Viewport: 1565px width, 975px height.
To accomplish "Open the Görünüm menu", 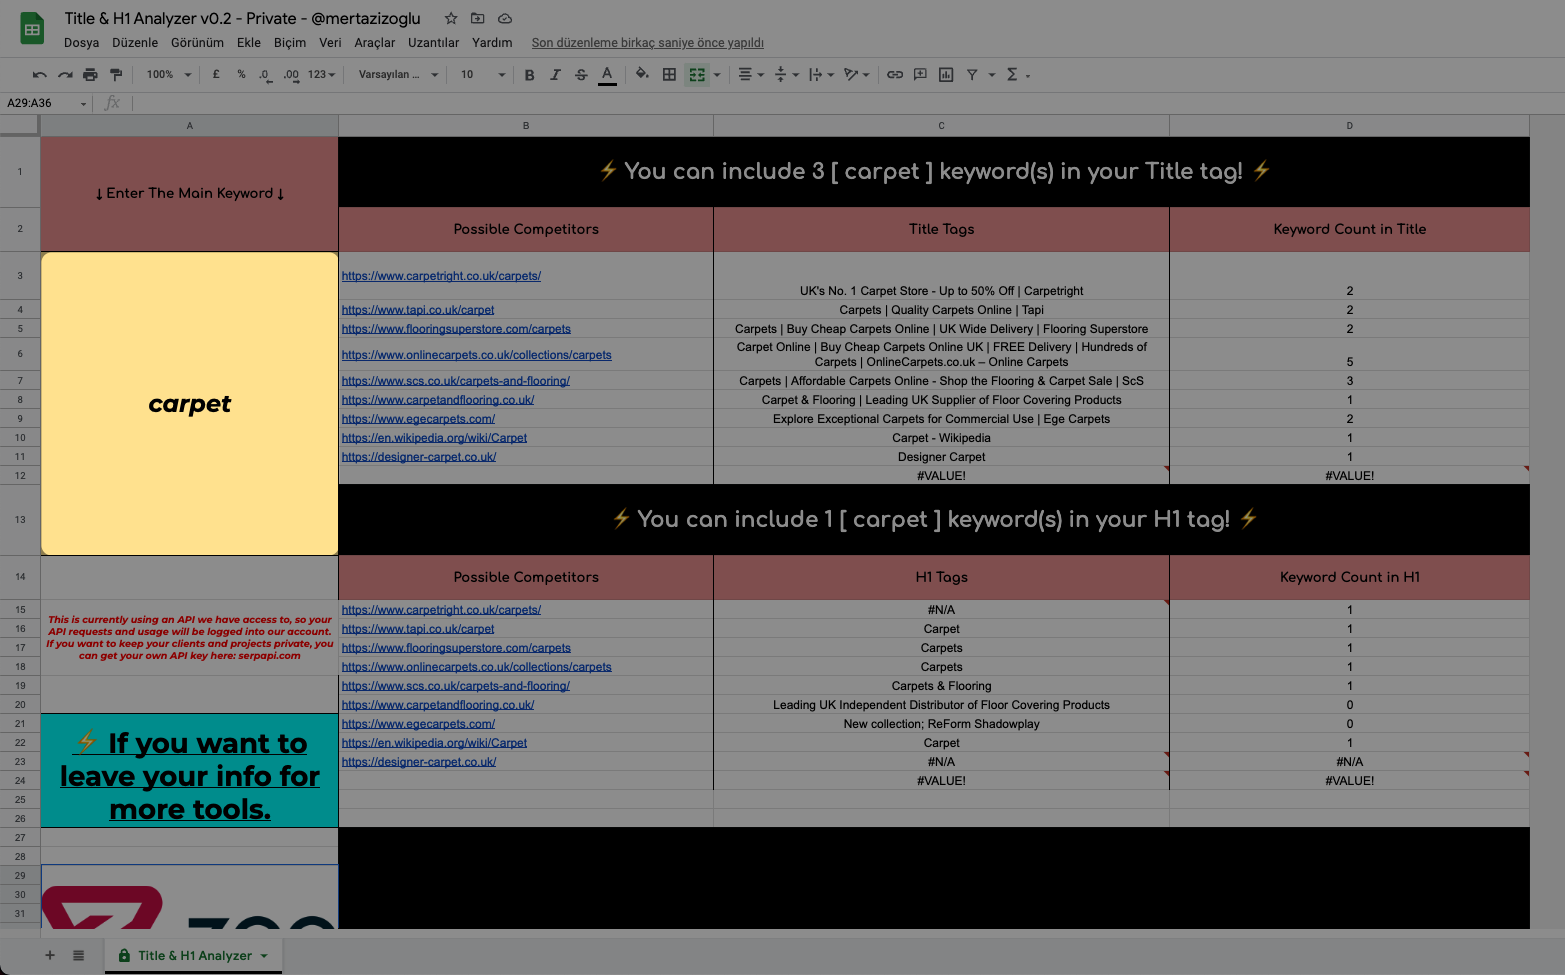I will [197, 43].
